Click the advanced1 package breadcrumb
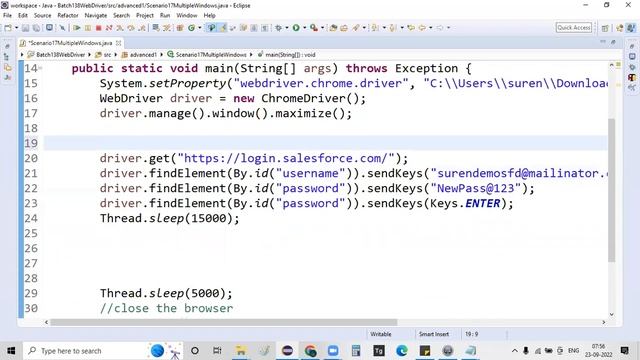The width and height of the screenshot is (640, 360). click(x=143, y=55)
